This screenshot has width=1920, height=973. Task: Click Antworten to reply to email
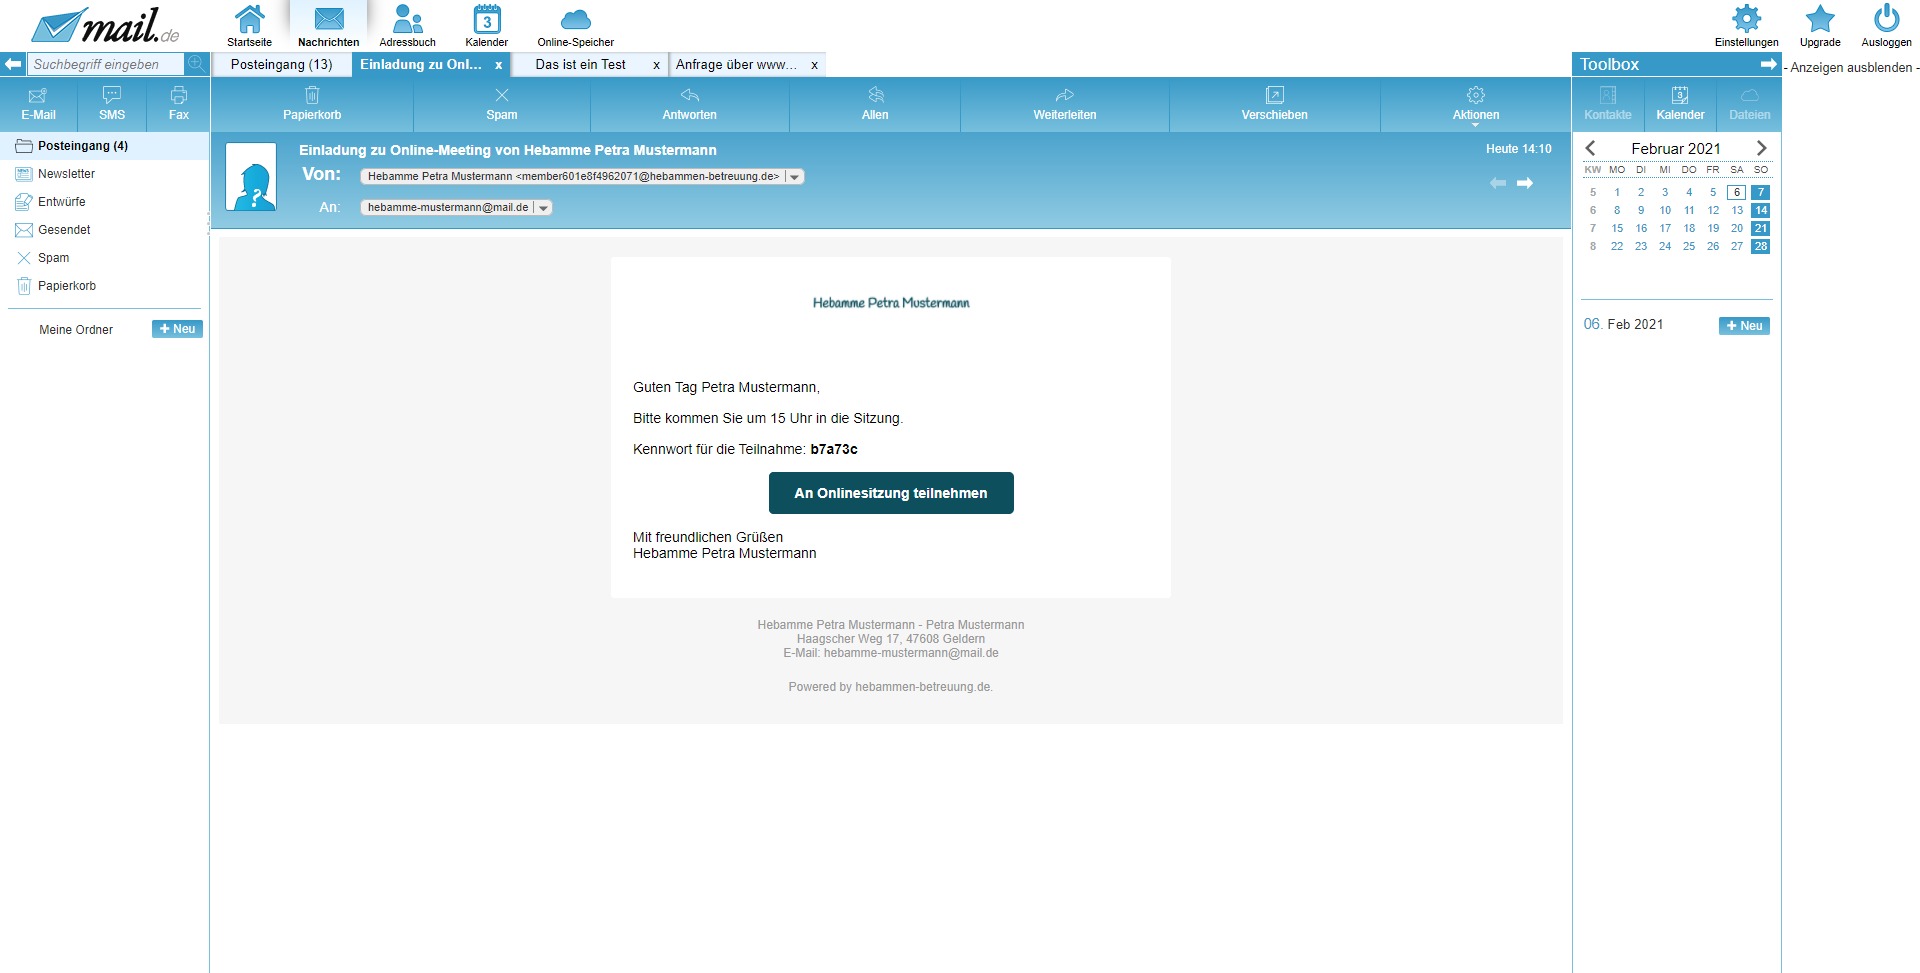[689, 104]
